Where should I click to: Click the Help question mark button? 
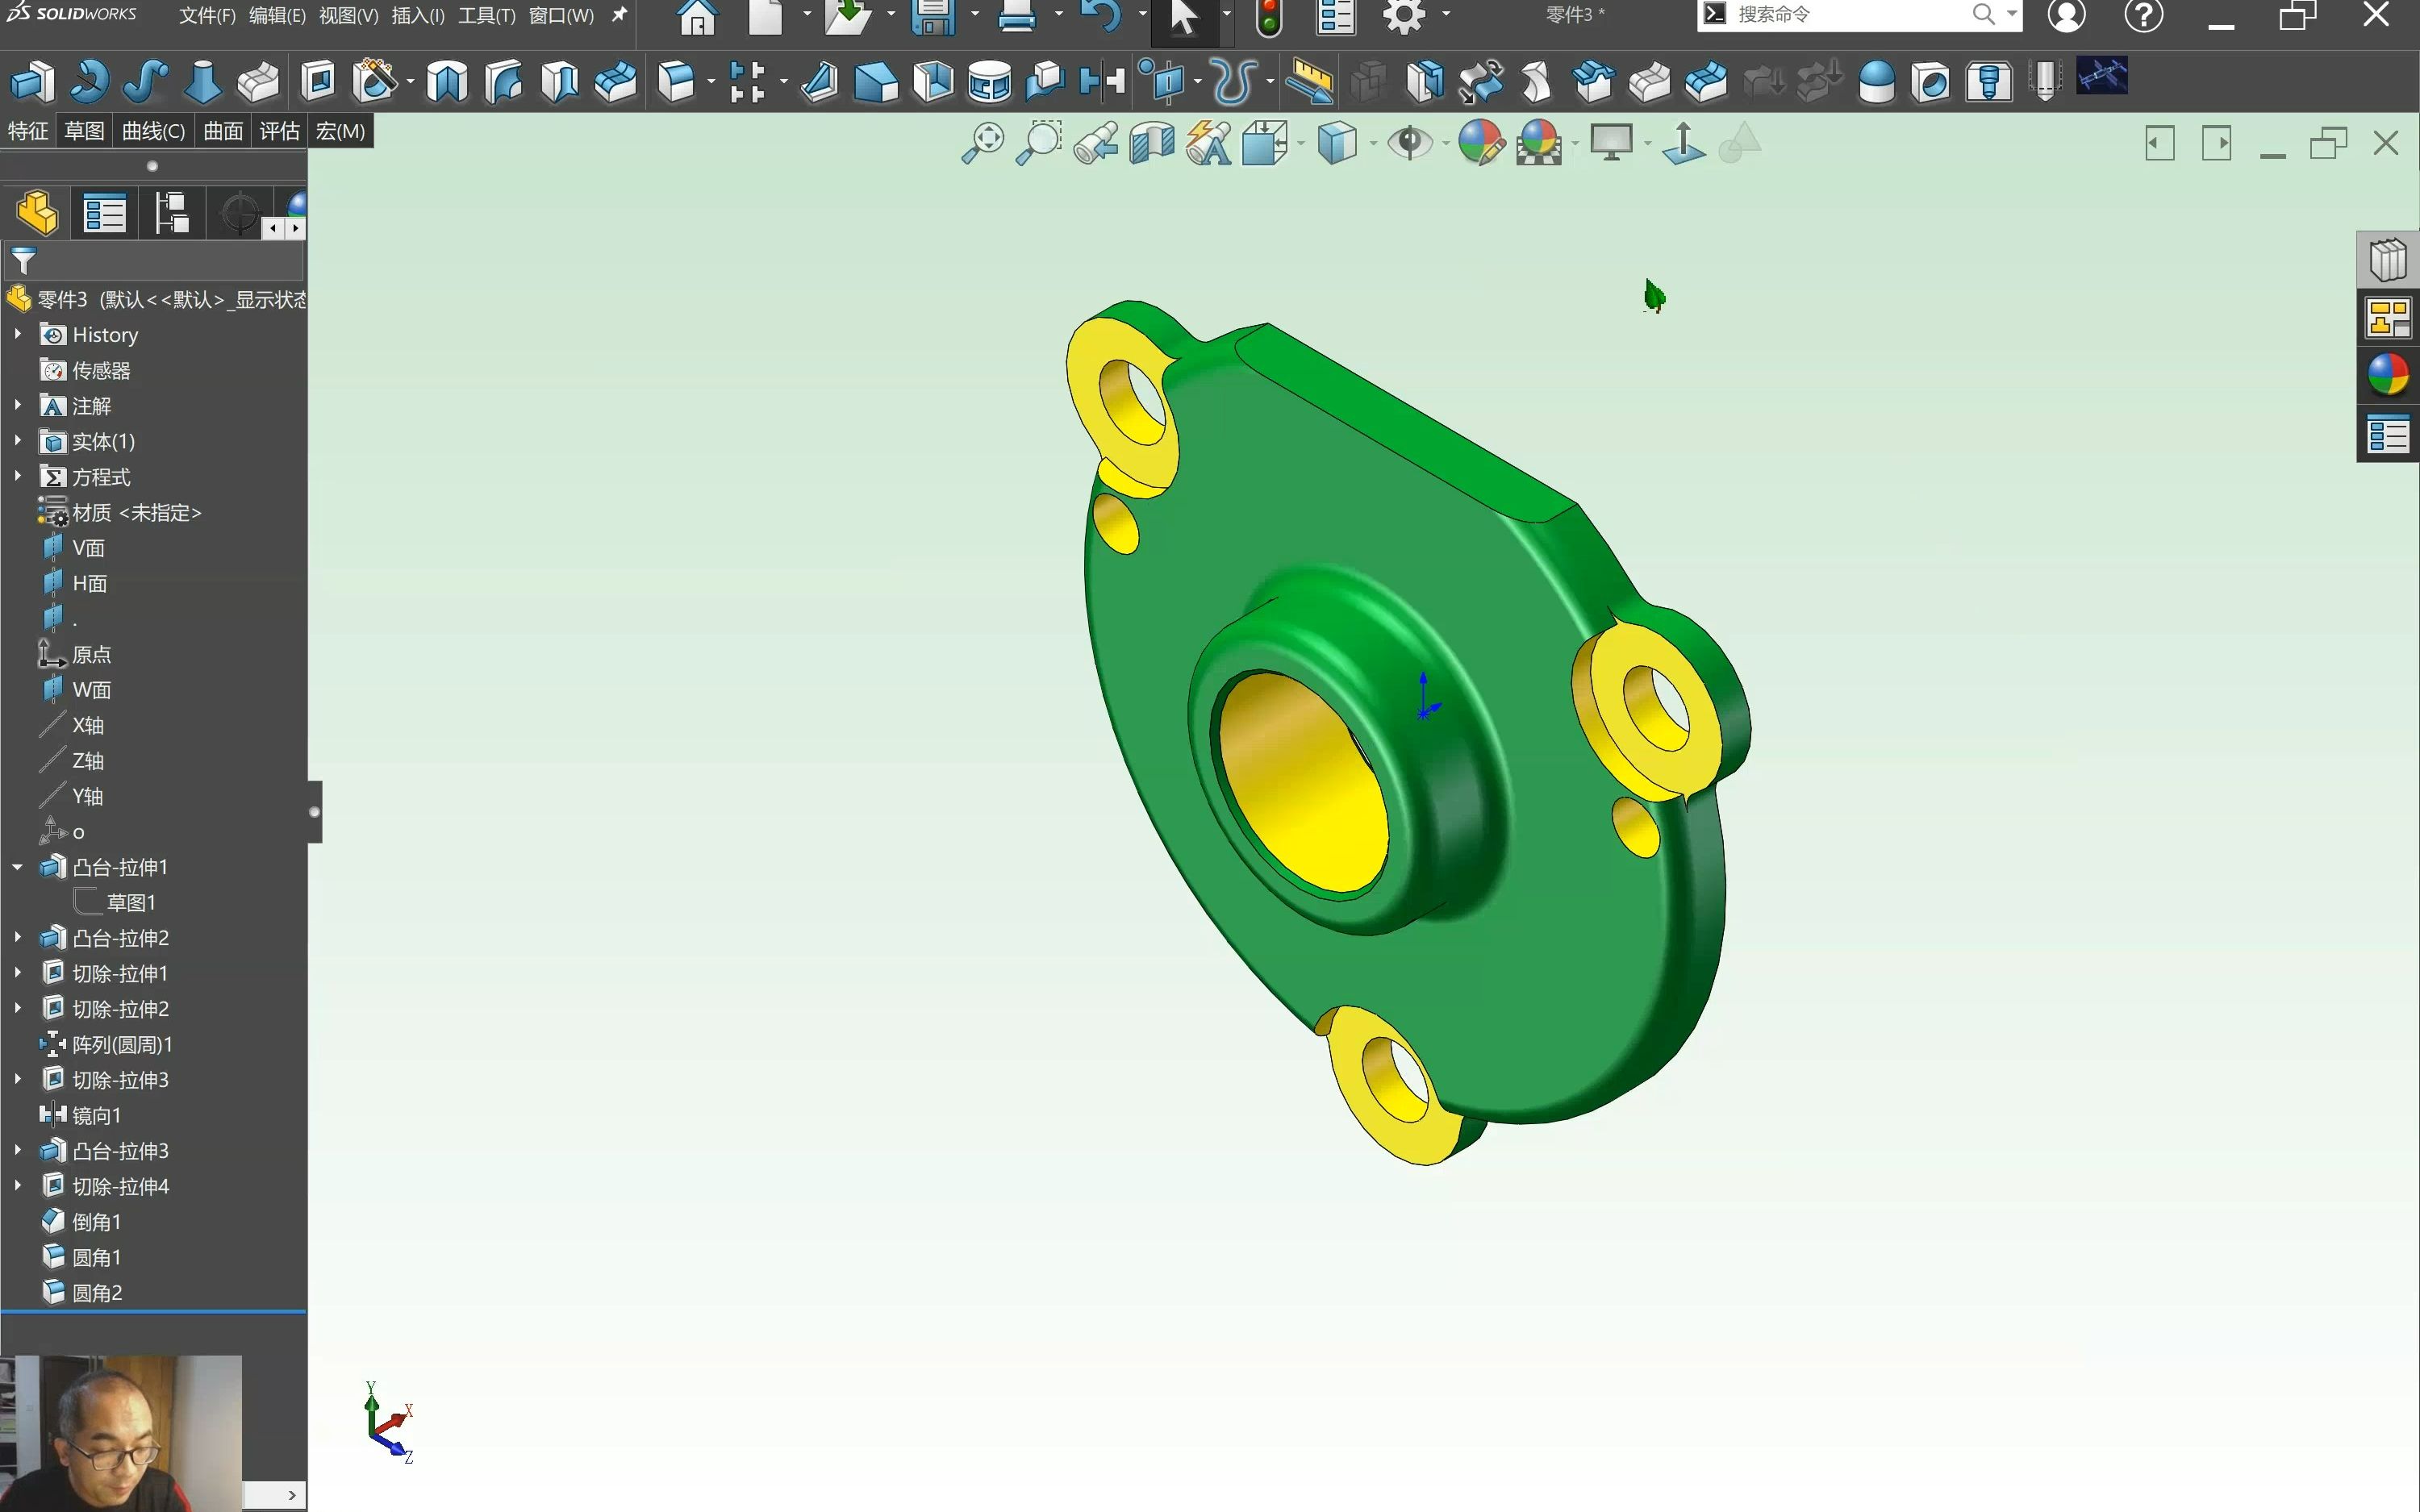(x=2144, y=15)
